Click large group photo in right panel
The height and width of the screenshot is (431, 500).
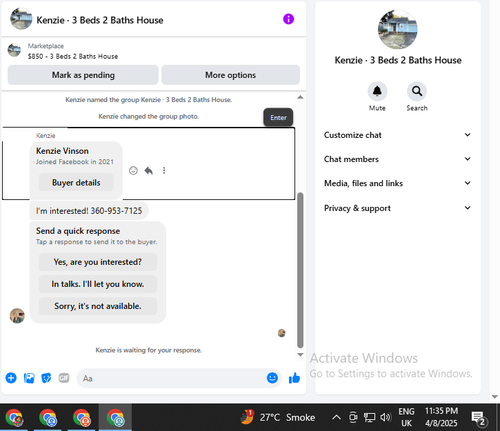[397, 29]
